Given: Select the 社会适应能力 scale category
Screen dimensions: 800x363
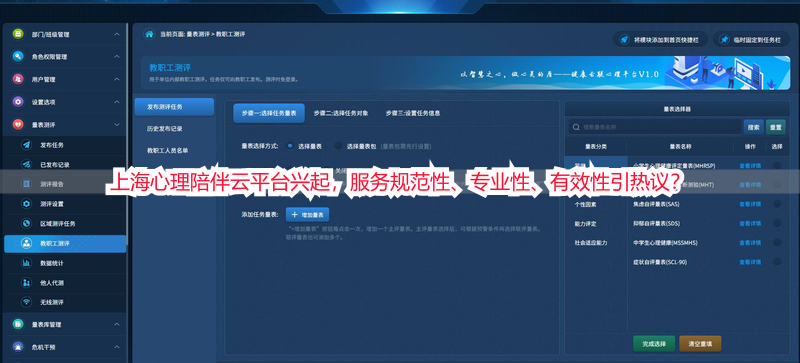Looking at the screenshot, I should point(591,243).
